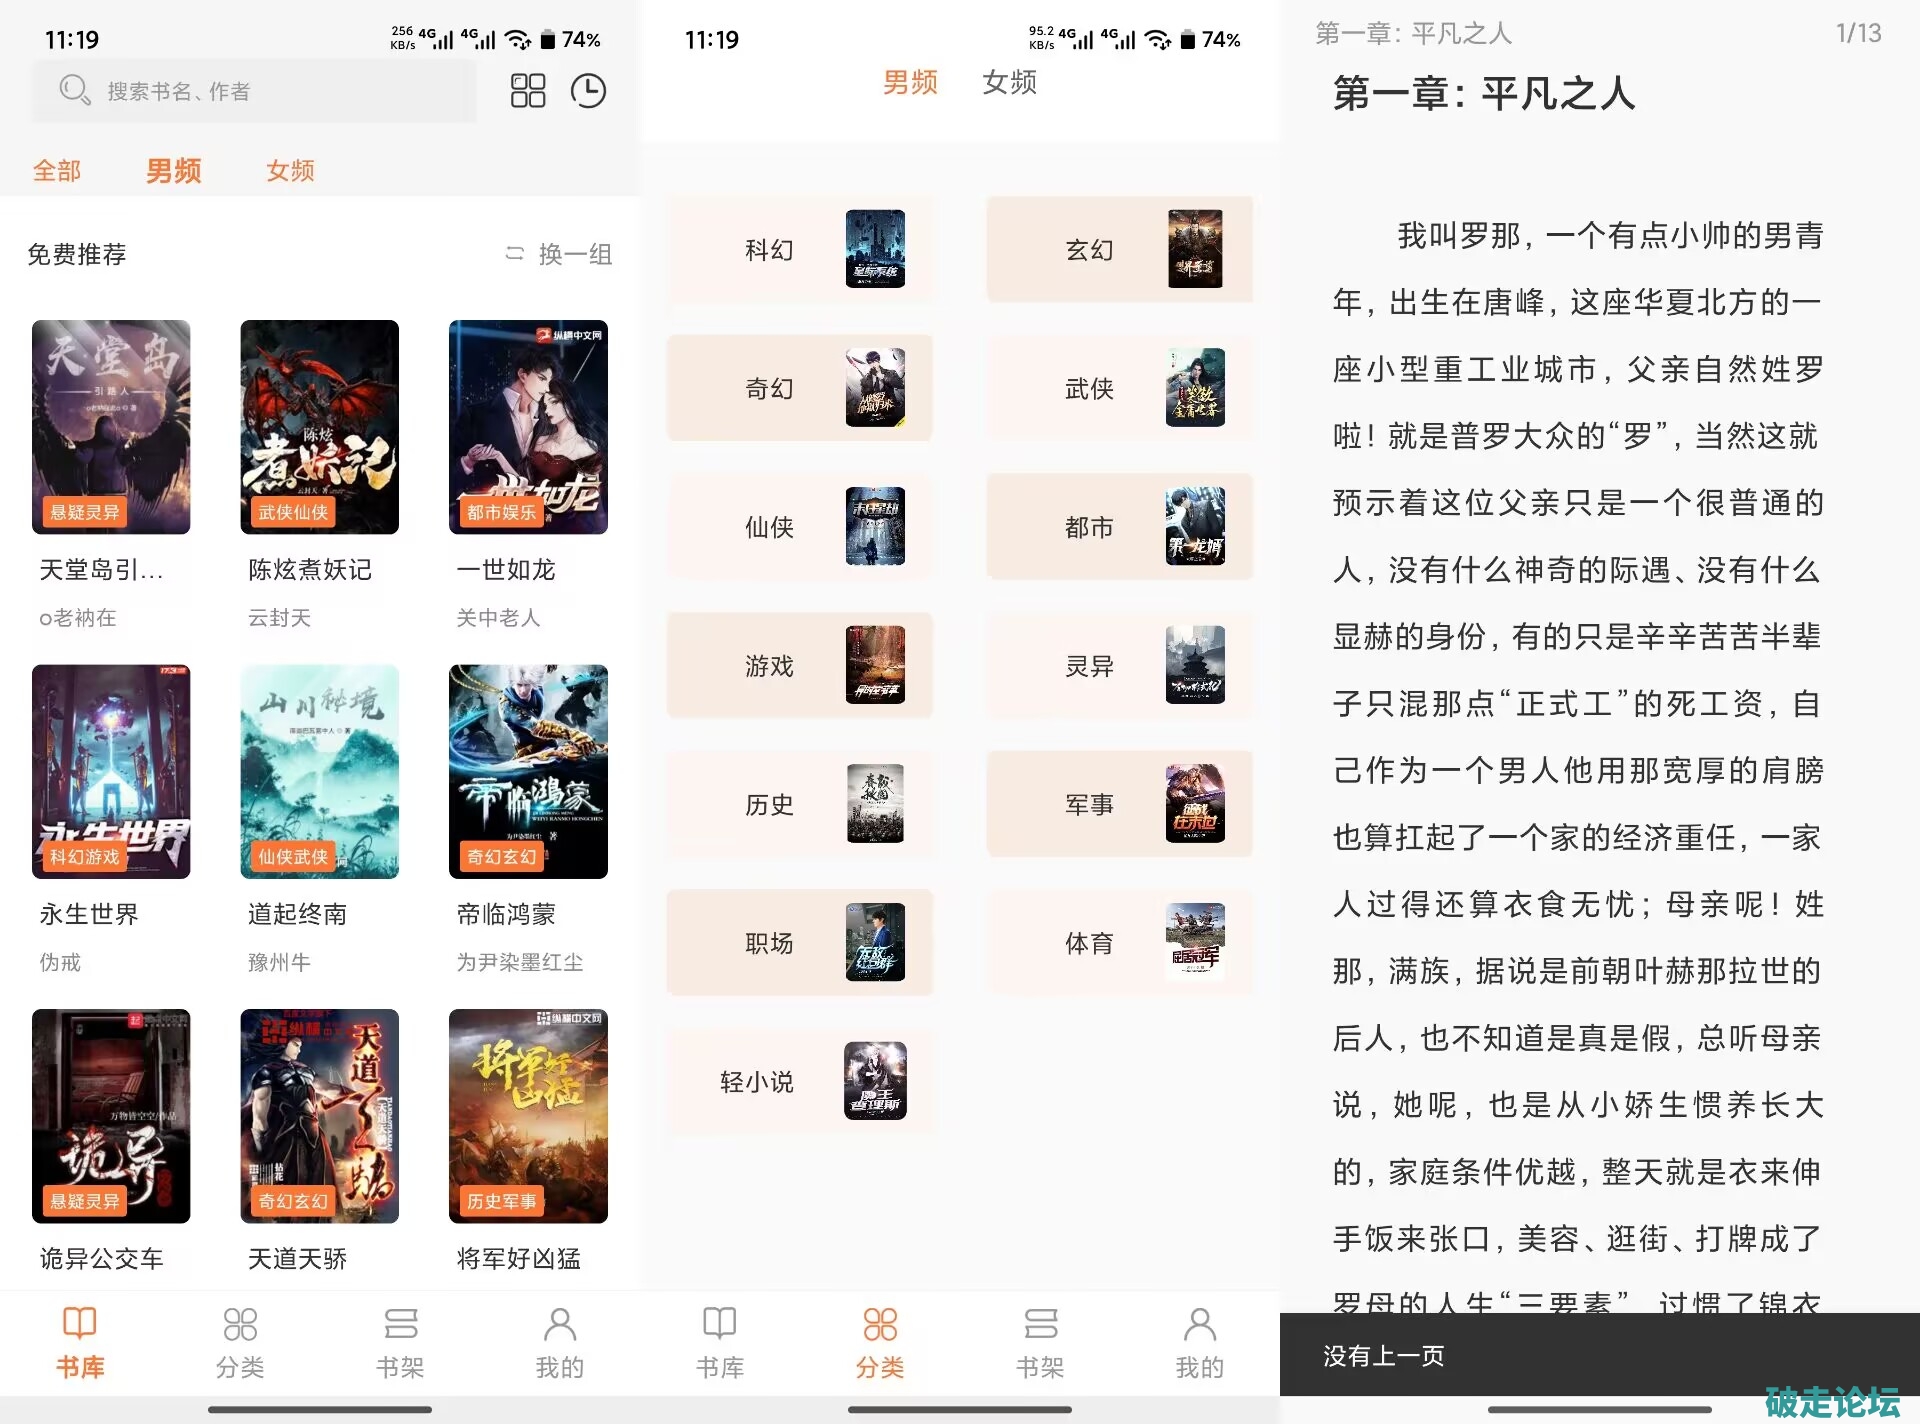1920x1424 pixels.
Task: Switch to the 全部 tab
Action: tap(57, 170)
